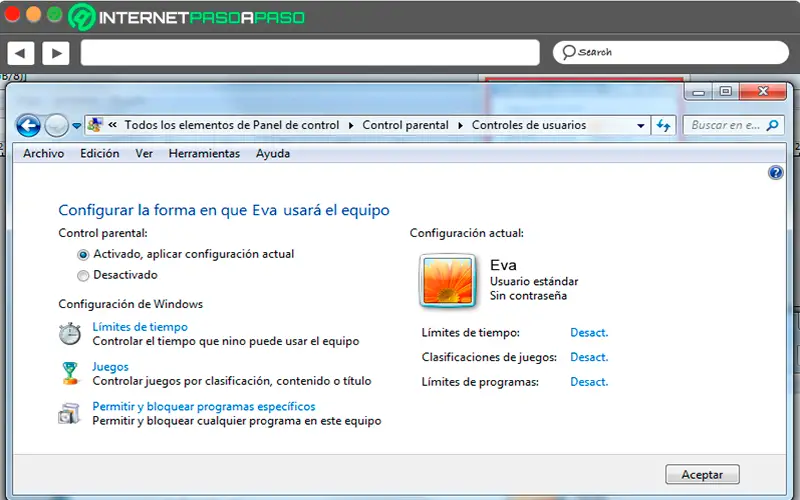Click Desact. next to Límites de tiempo
800x500 pixels.
[x=589, y=333]
